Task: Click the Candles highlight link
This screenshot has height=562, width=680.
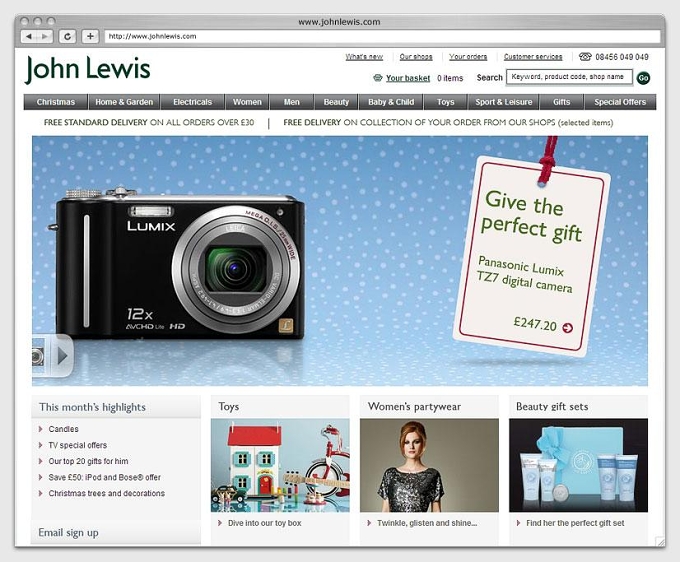Action: (x=63, y=429)
